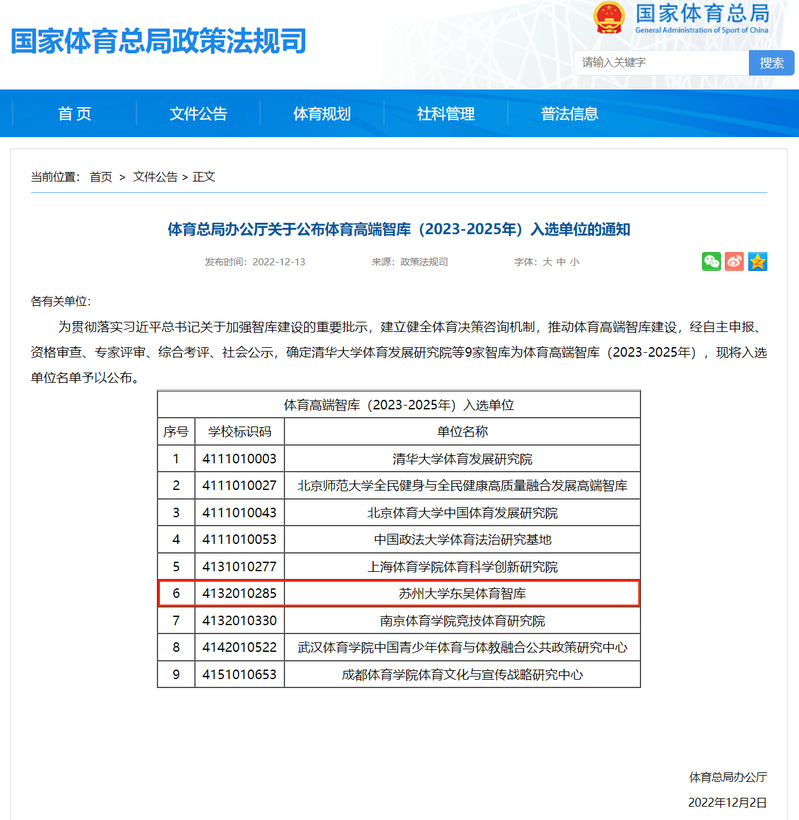The width and height of the screenshot is (799, 820).
Task: Click the 国家体育总局政策法规司 site title
Action: (158, 41)
